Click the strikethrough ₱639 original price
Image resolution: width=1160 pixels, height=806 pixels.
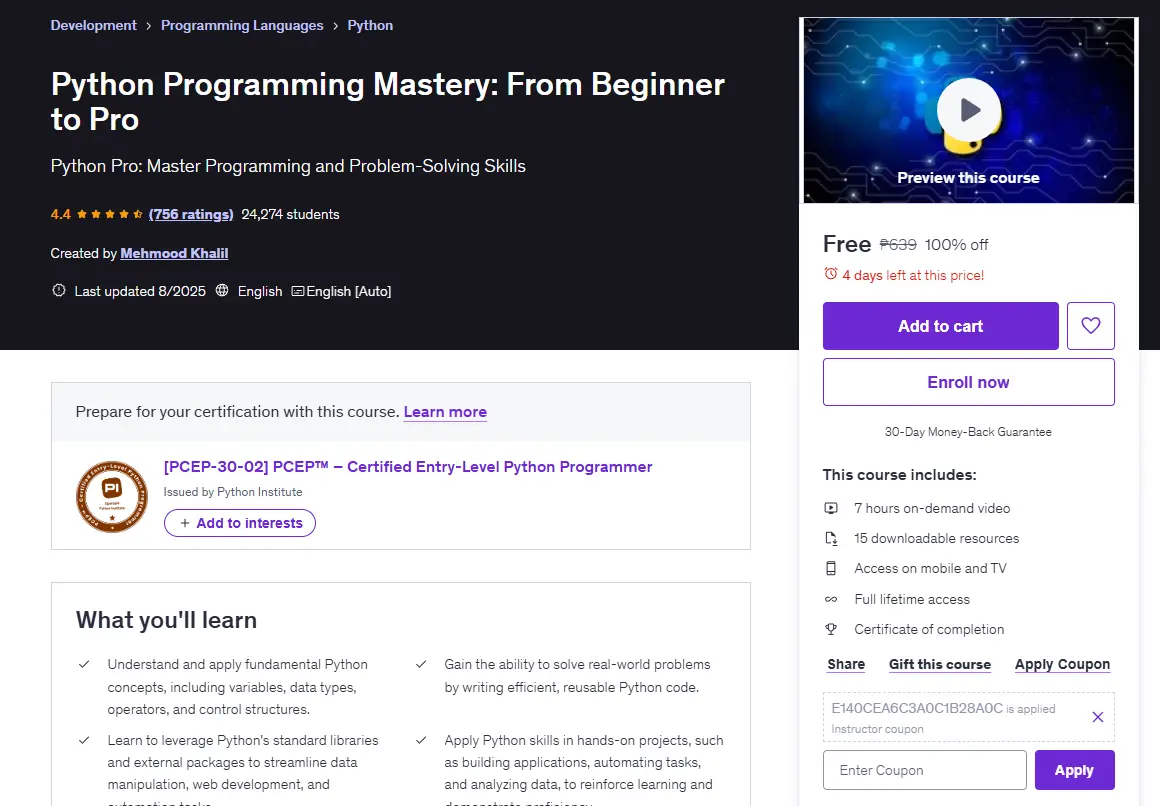click(x=898, y=244)
